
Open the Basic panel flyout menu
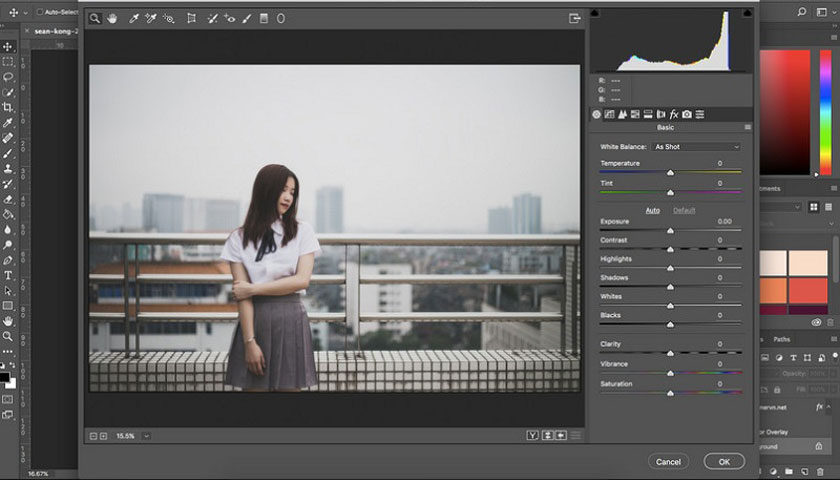click(x=747, y=128)
